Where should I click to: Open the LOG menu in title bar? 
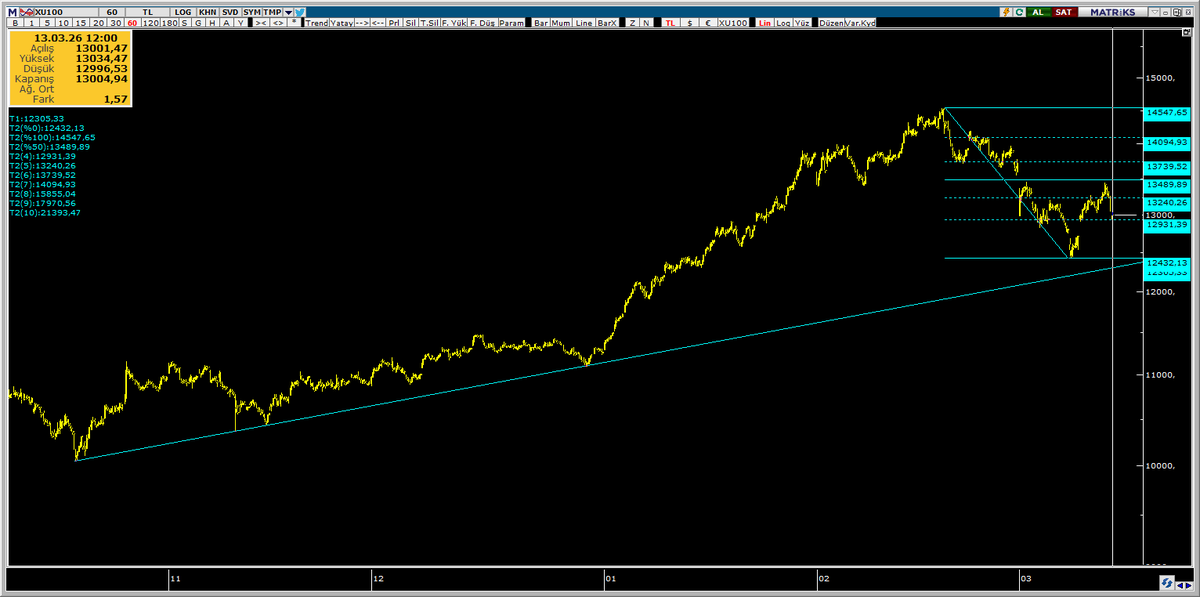coord(183,11)
